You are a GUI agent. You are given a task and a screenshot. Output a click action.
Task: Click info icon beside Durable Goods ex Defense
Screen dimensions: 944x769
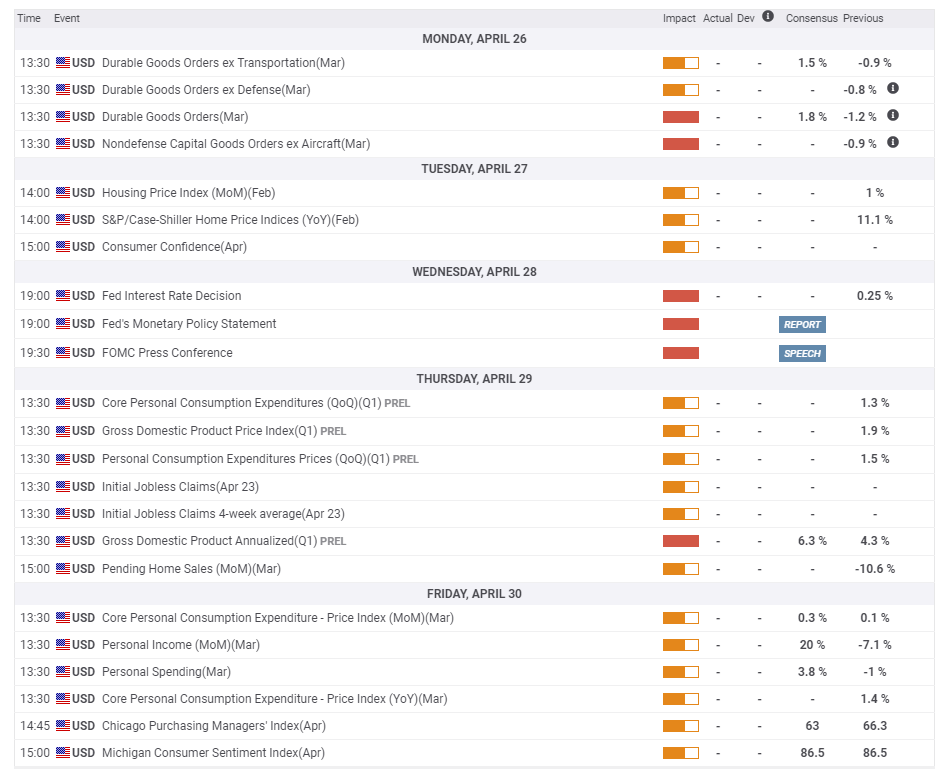click(x=893, y=89)
